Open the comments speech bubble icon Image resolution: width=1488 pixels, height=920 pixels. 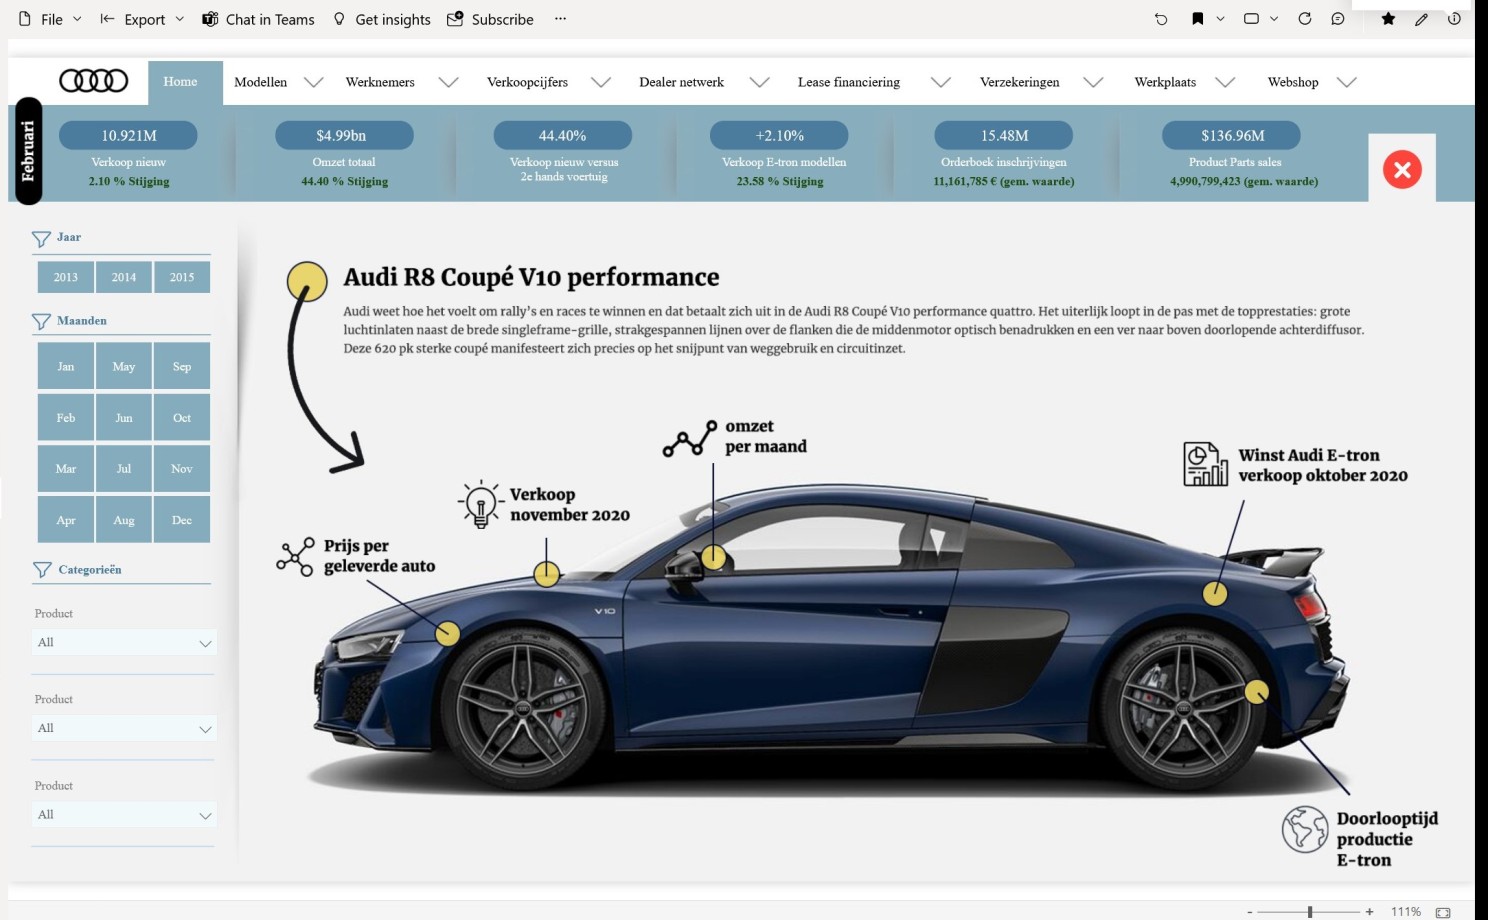(1338, 19)
